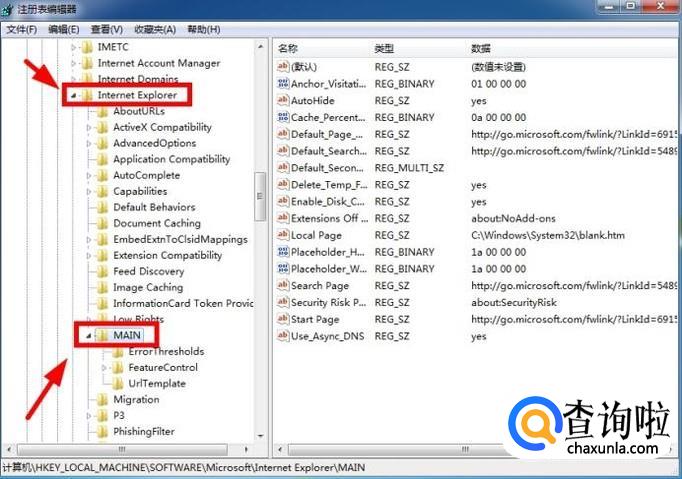Select the Document Caching folder icon
The width and height of the screenshot is (682, 479).
pyautogui.click(x=103, y=223)
